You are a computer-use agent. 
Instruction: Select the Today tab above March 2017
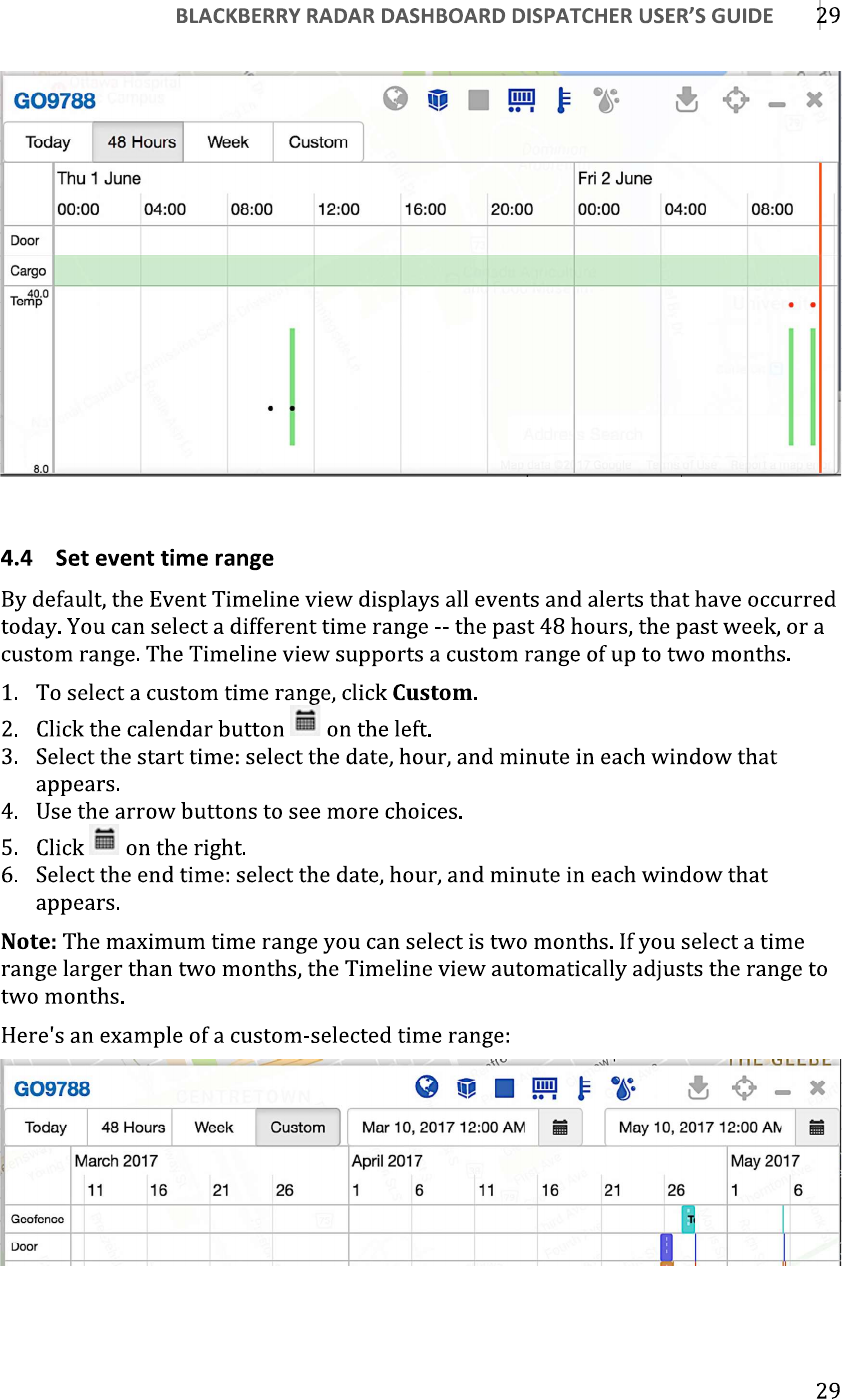point(46,1127)
